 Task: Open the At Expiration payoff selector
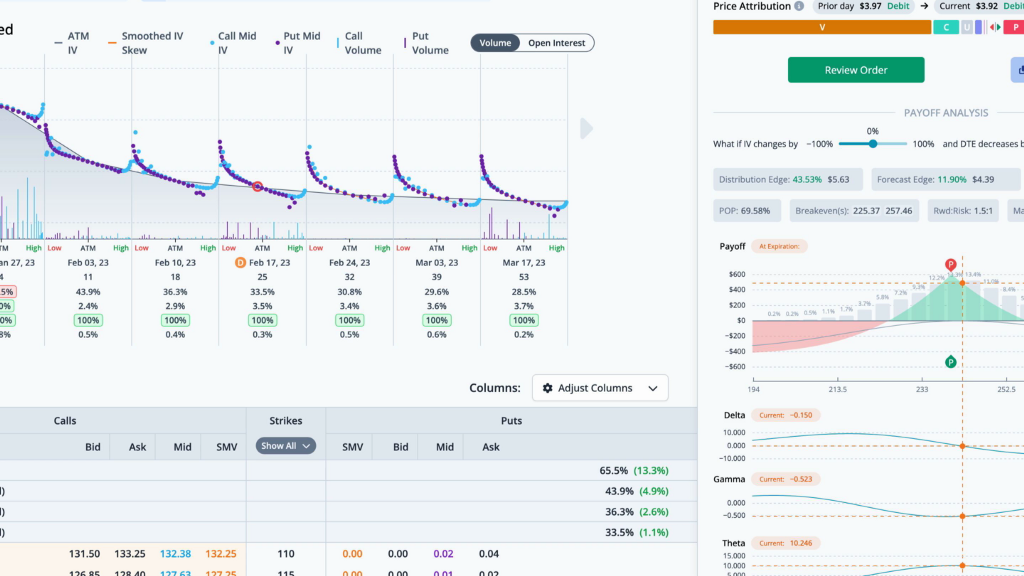(x=782, y=246)
